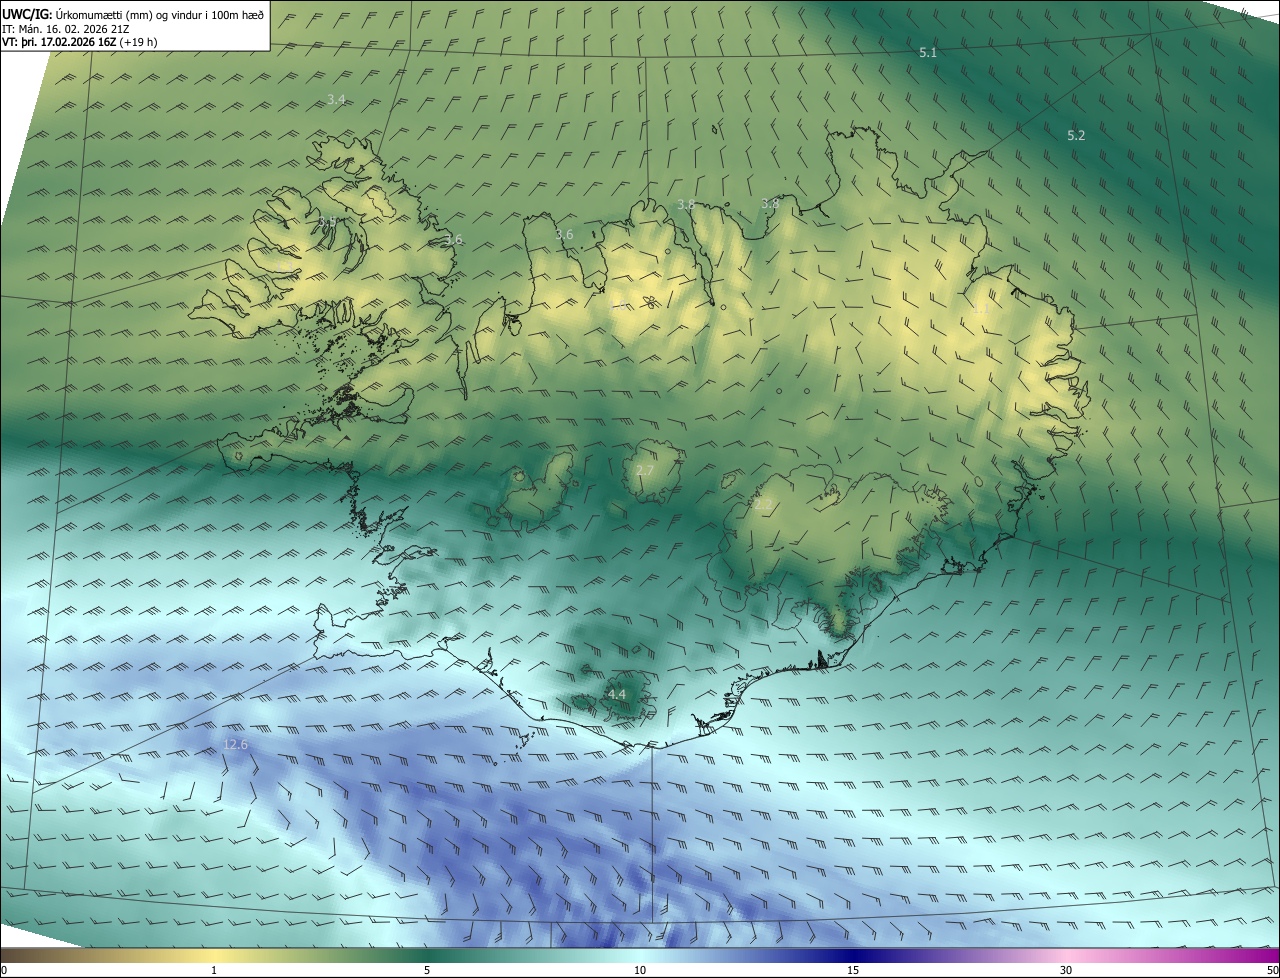Click the colorbar tick label 0
Viewport: 1280px width, 978px height.
click(4, 970)
